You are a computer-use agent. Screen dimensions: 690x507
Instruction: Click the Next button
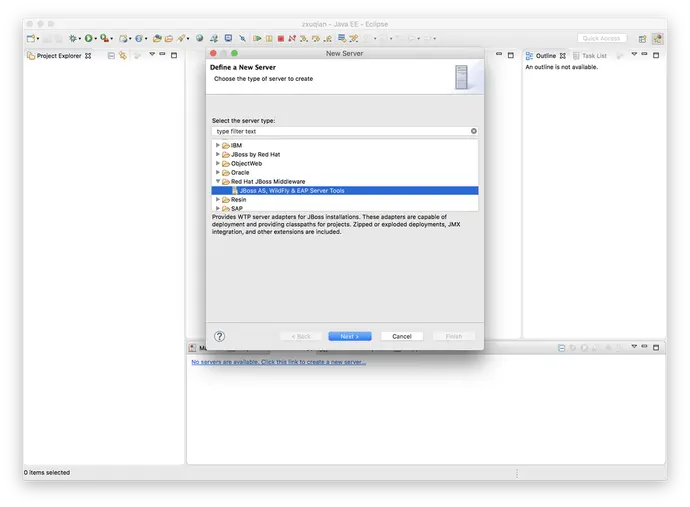[x=350, y=336]
